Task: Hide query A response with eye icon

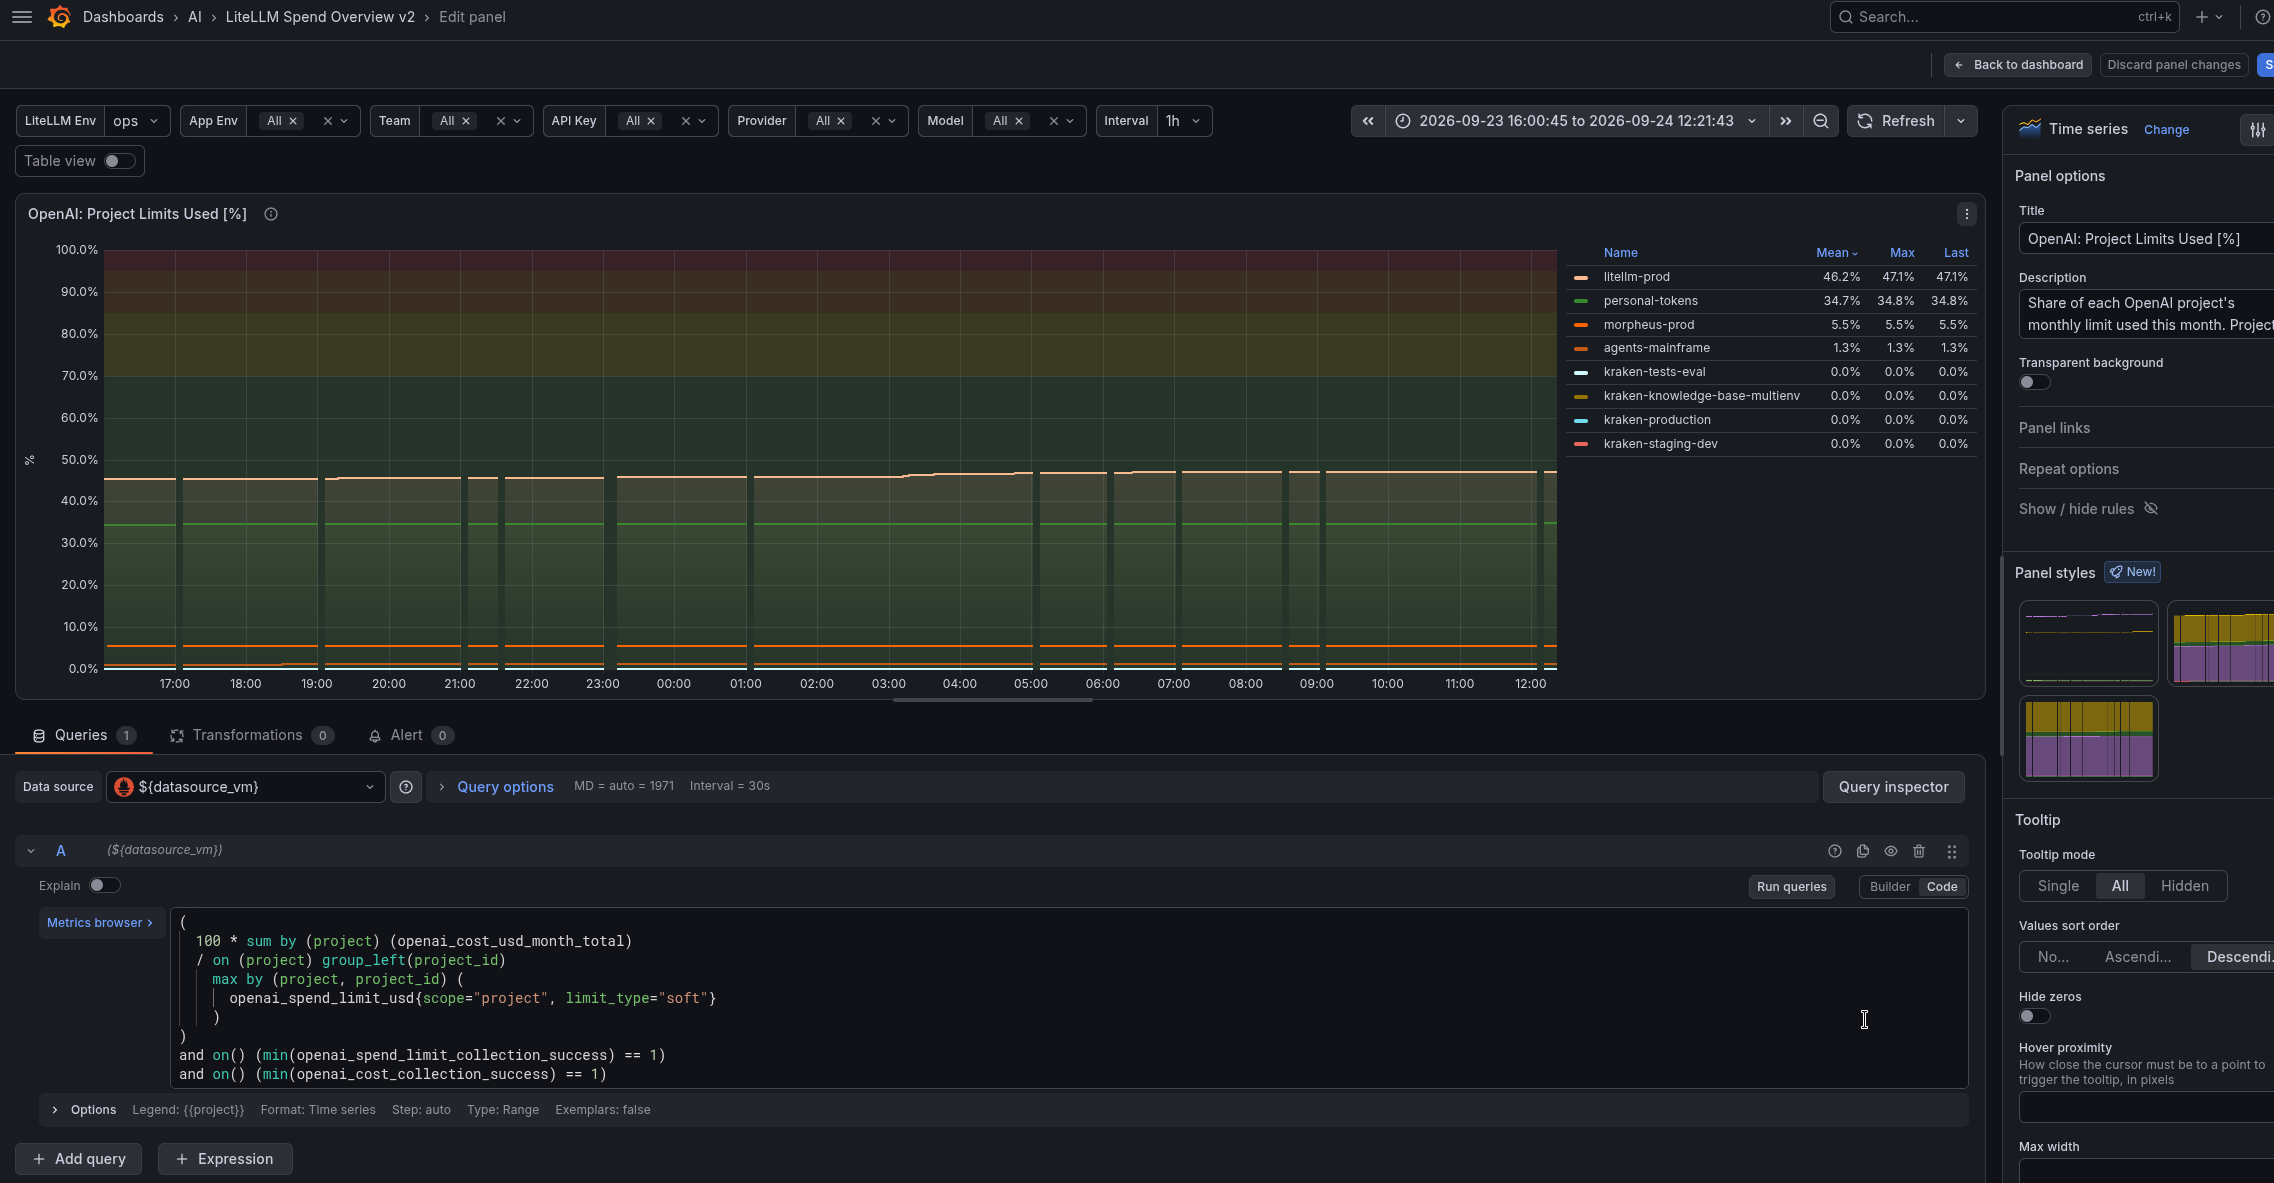Action: [1891, 851]
